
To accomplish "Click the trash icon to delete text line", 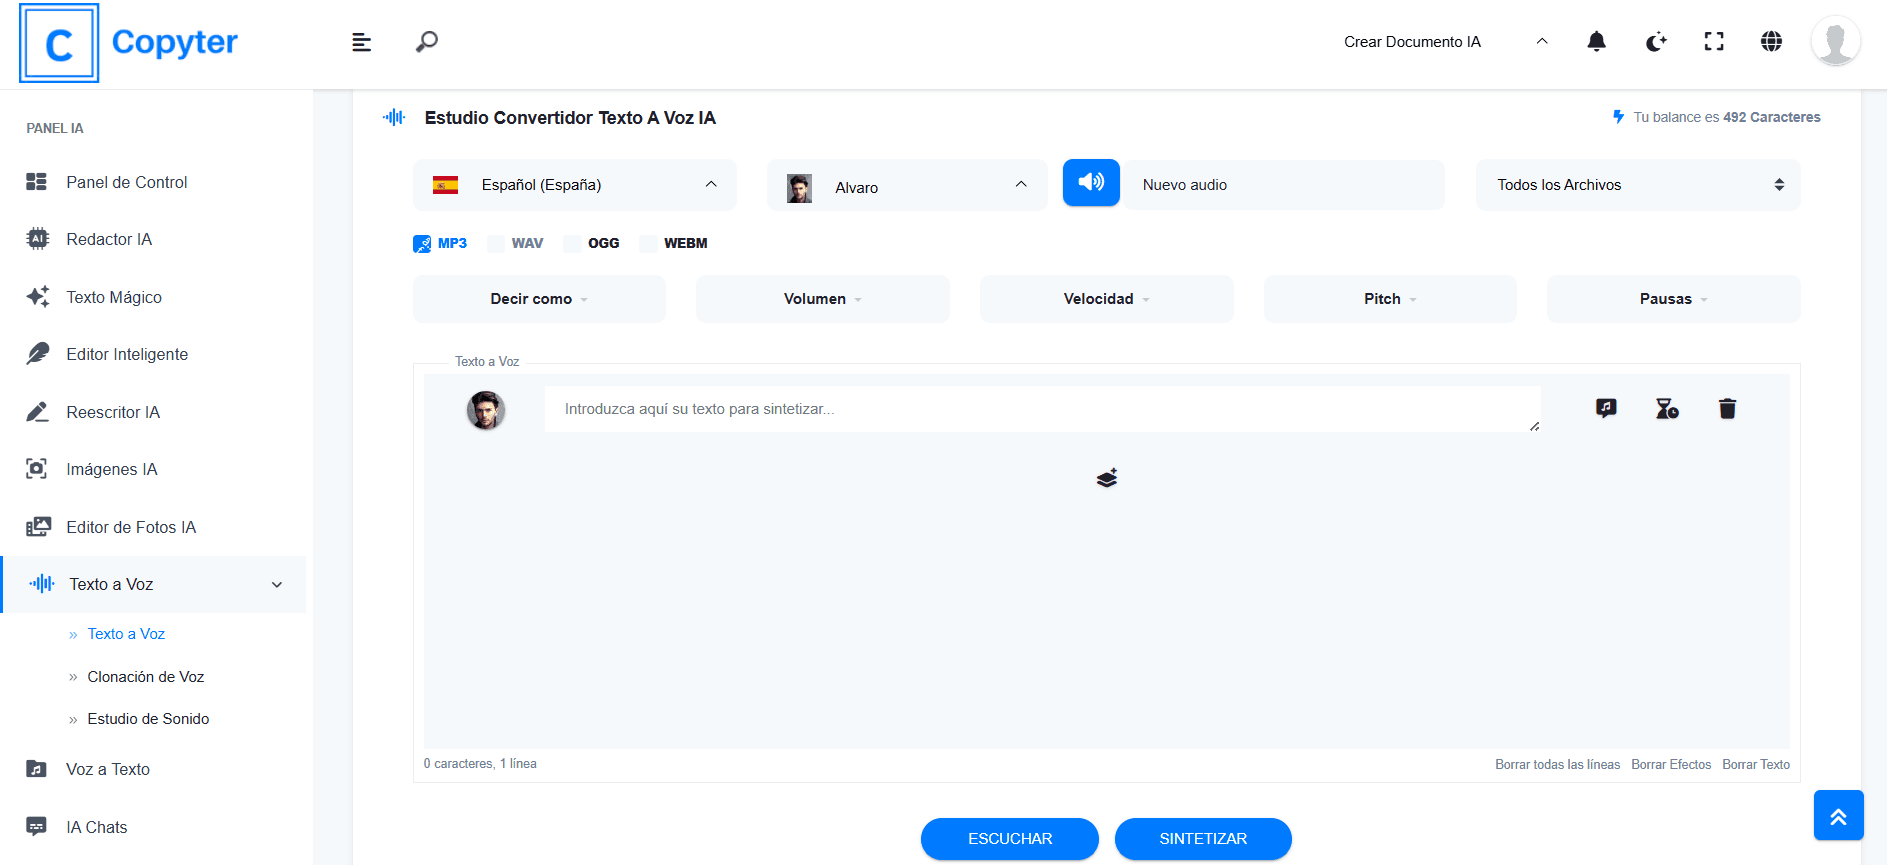I will 1727,408.
